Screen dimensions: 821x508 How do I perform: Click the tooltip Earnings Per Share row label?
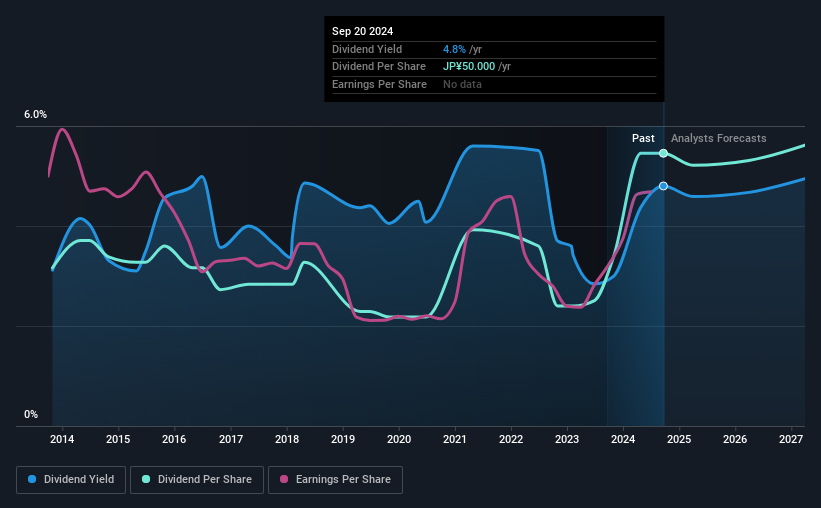coord(379,84)
